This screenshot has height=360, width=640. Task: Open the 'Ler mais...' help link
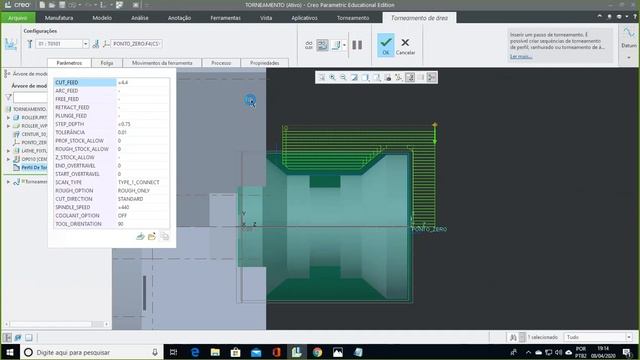click(x=521, y=56)
